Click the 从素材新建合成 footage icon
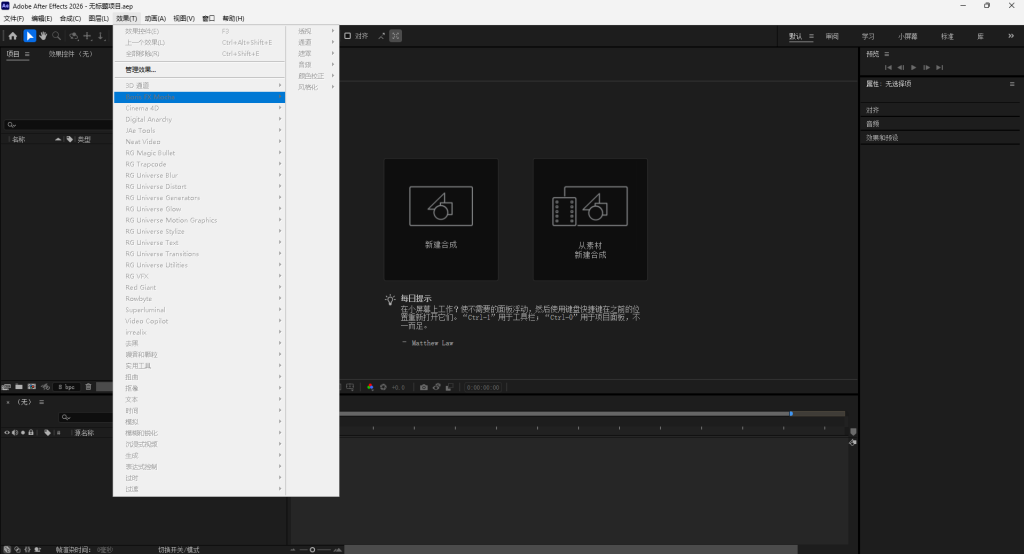 590,206
